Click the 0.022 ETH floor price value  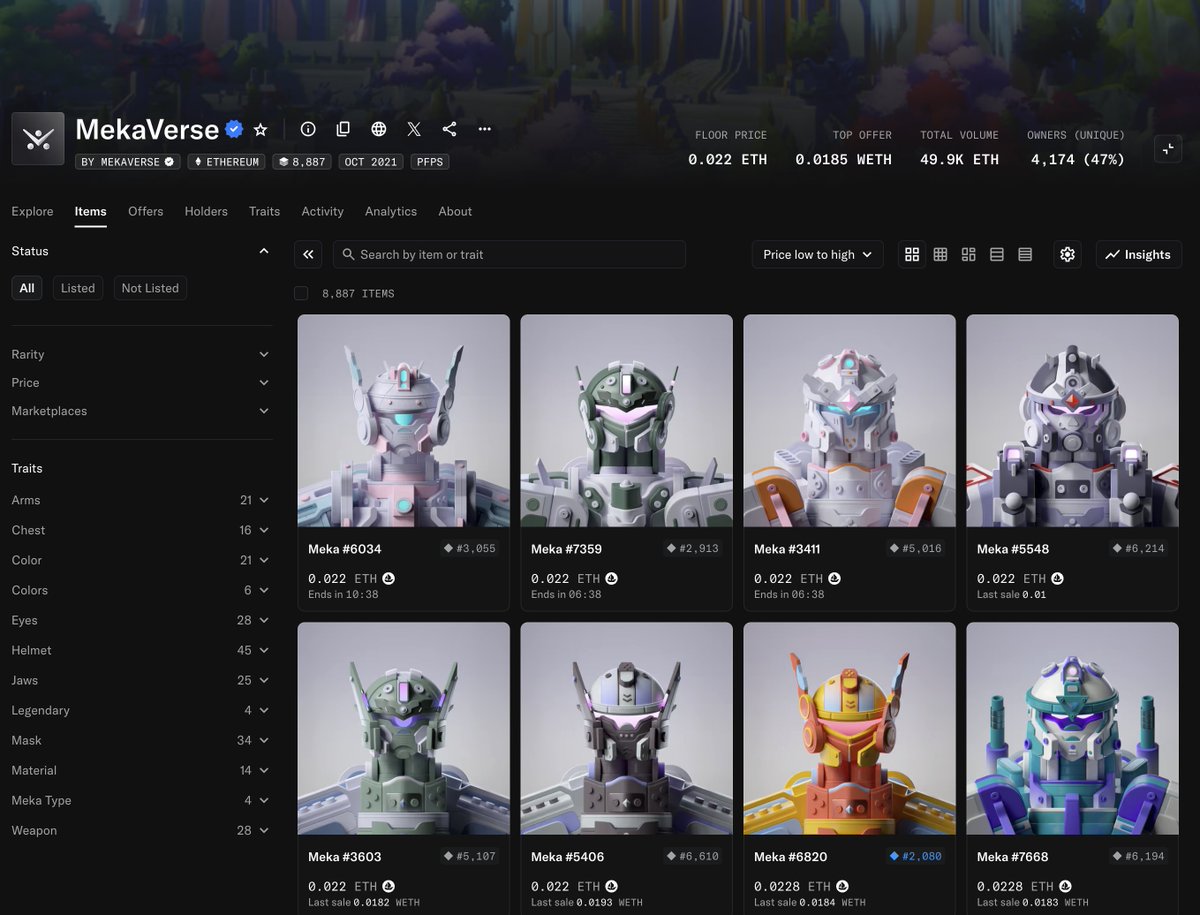pos(728,160)
